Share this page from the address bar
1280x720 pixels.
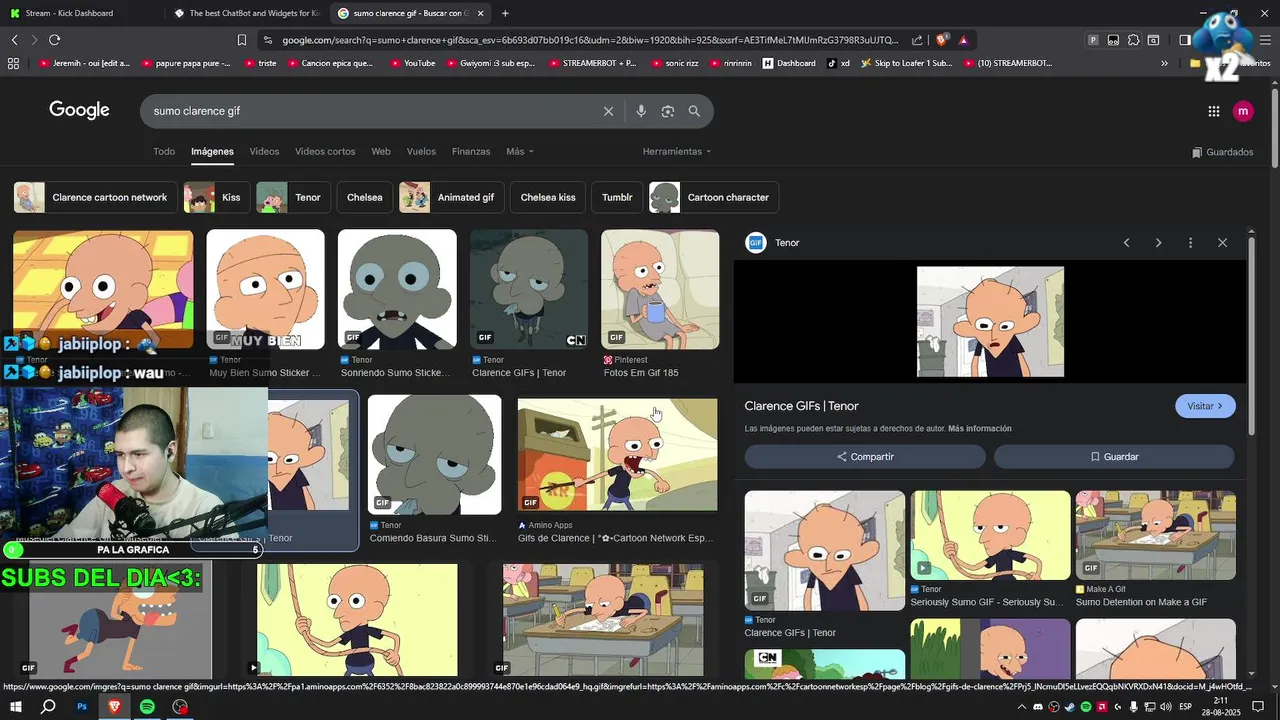[x=917, y=40]
